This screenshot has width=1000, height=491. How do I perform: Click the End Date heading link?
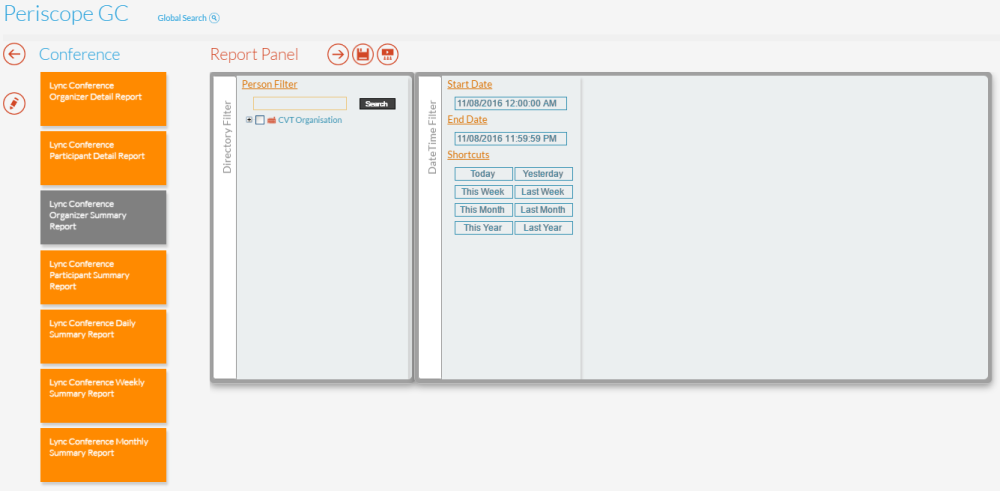coord(467,119)
